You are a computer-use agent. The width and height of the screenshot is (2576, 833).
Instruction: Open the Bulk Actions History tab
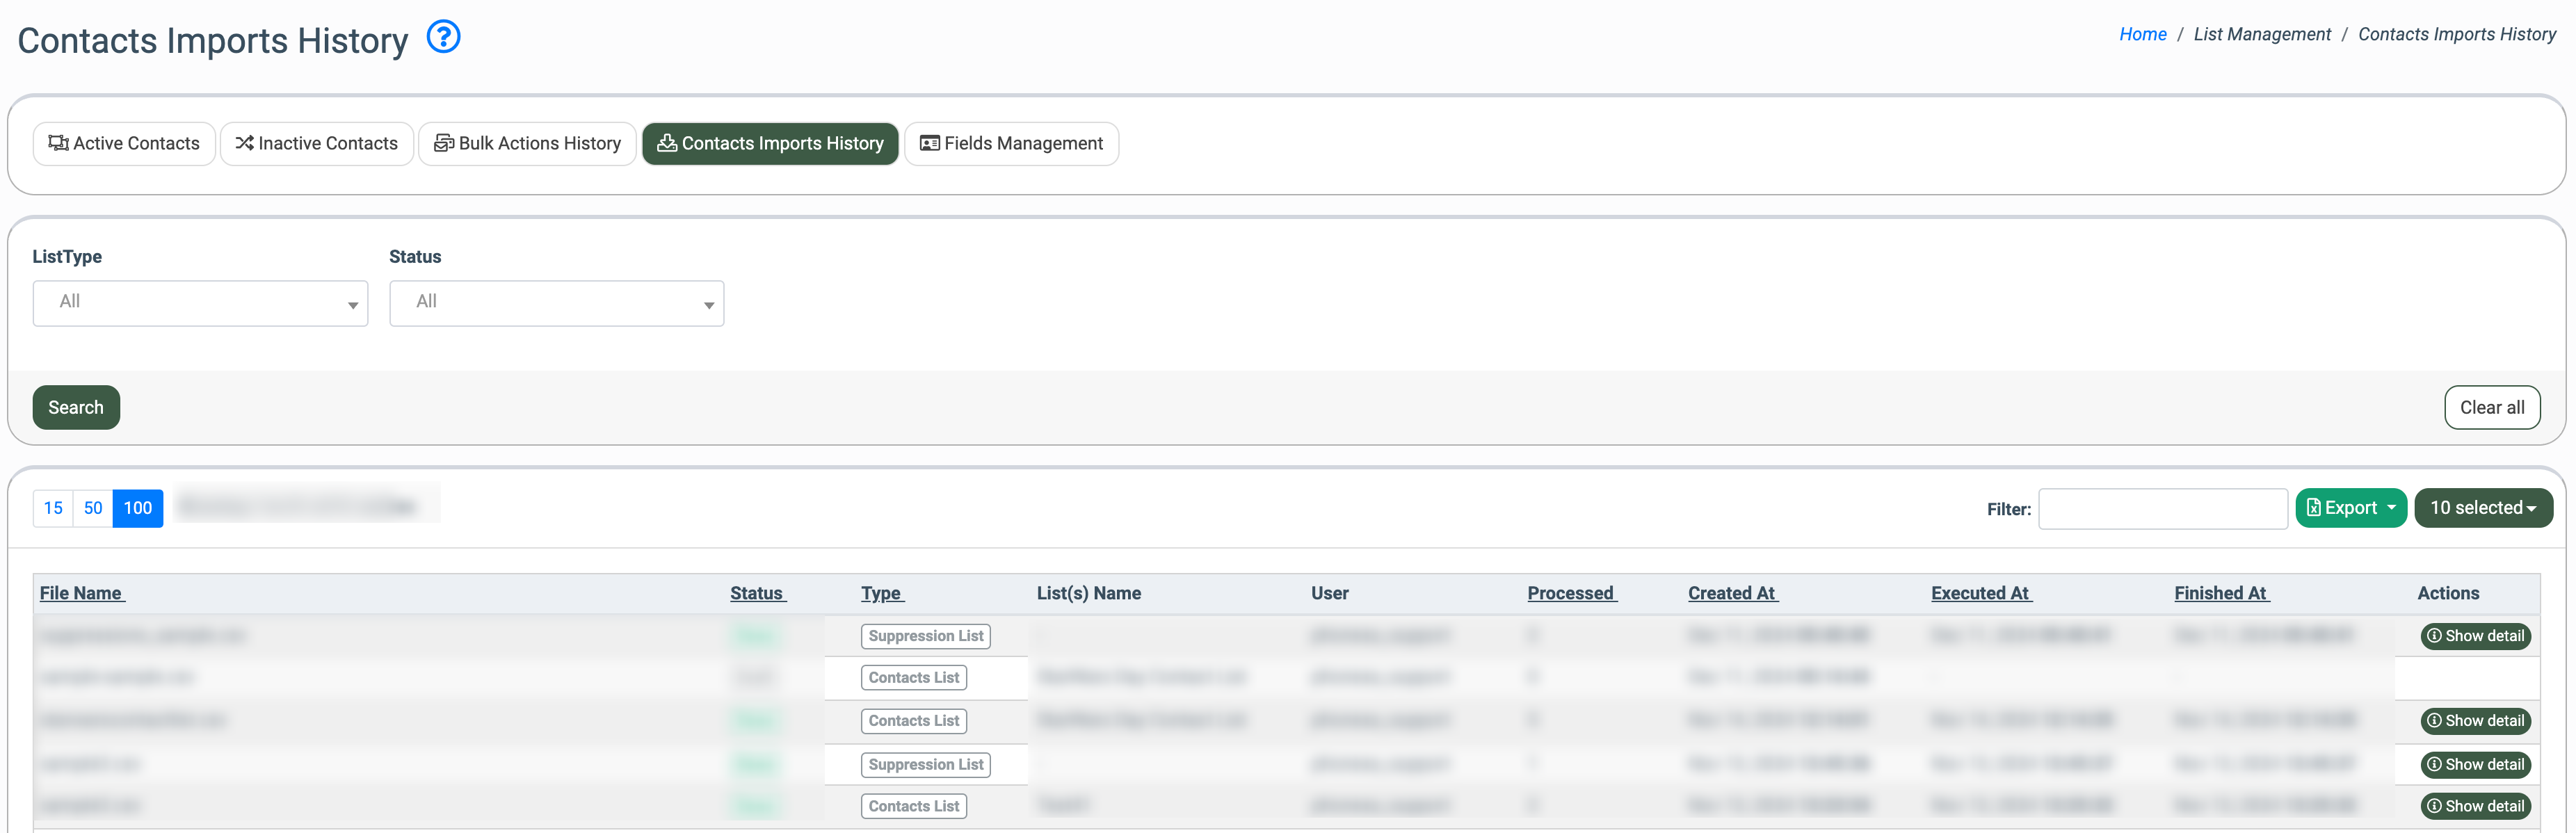coord(527,144)
